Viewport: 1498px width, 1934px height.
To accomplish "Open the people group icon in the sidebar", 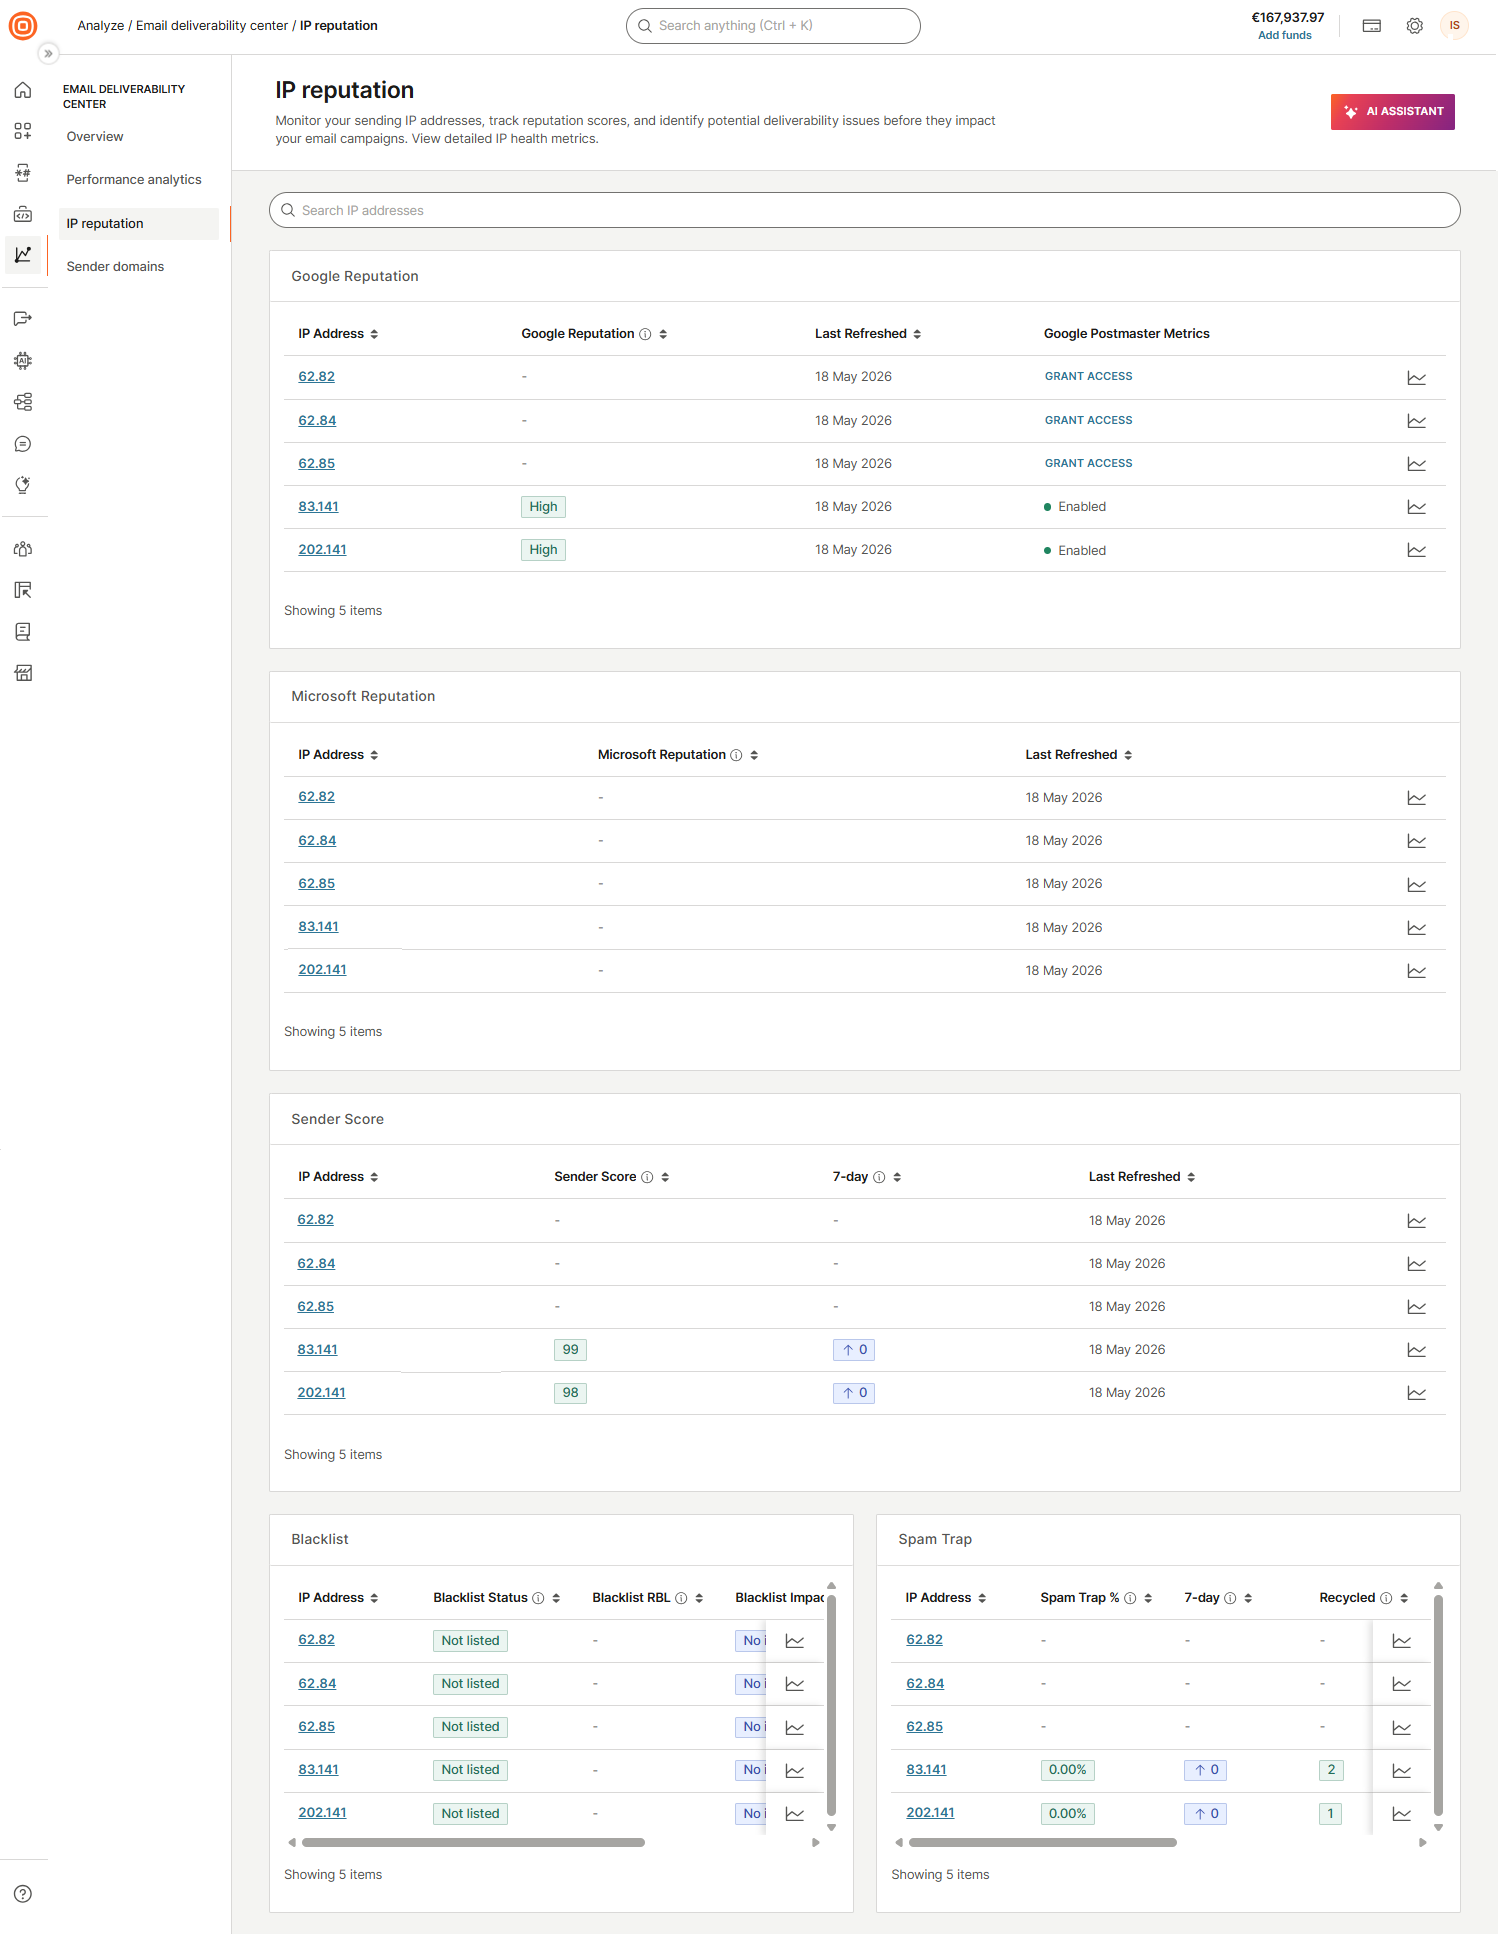I will click(x=23, y=549).
